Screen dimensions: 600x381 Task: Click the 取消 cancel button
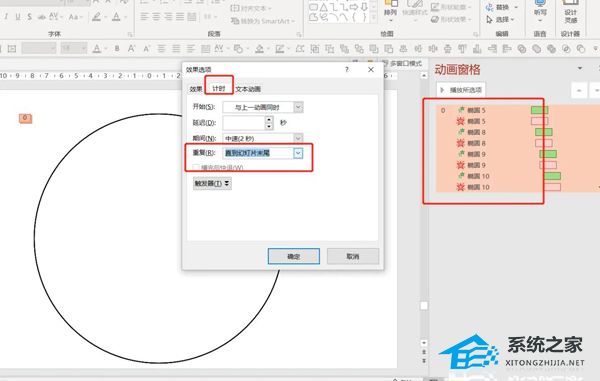(x=353, y=256)
